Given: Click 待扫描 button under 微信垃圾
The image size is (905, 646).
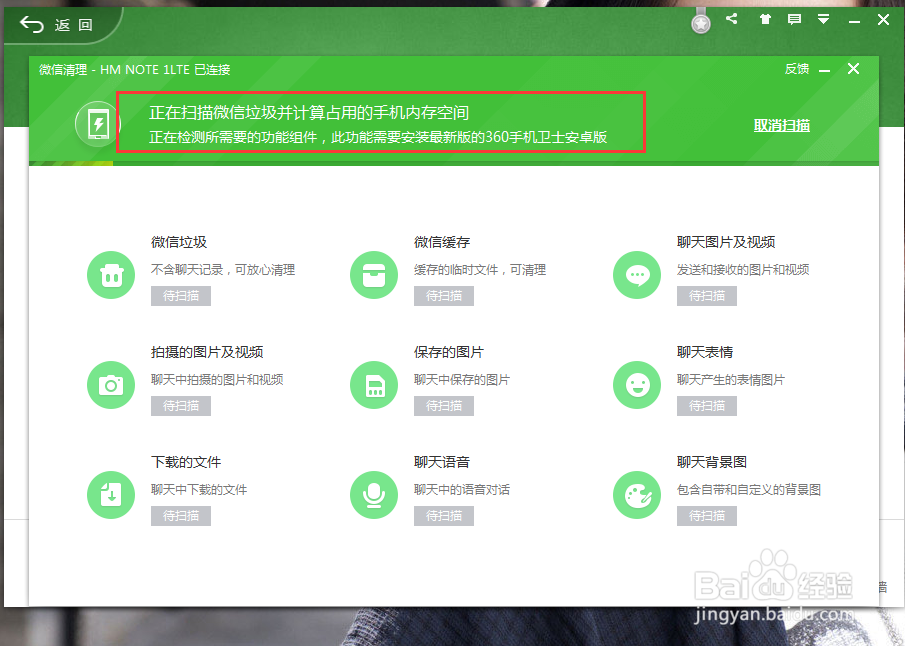Looking at the screenshot, I should [x=181, y=296].
